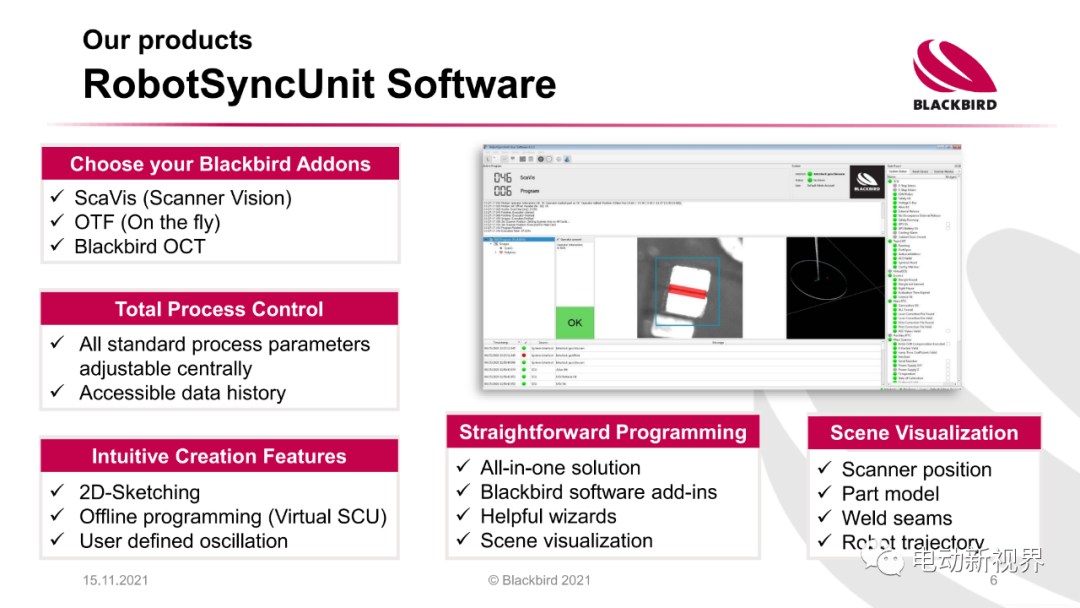Click 'All-in-one solution' item

click(x=561, y=468)
